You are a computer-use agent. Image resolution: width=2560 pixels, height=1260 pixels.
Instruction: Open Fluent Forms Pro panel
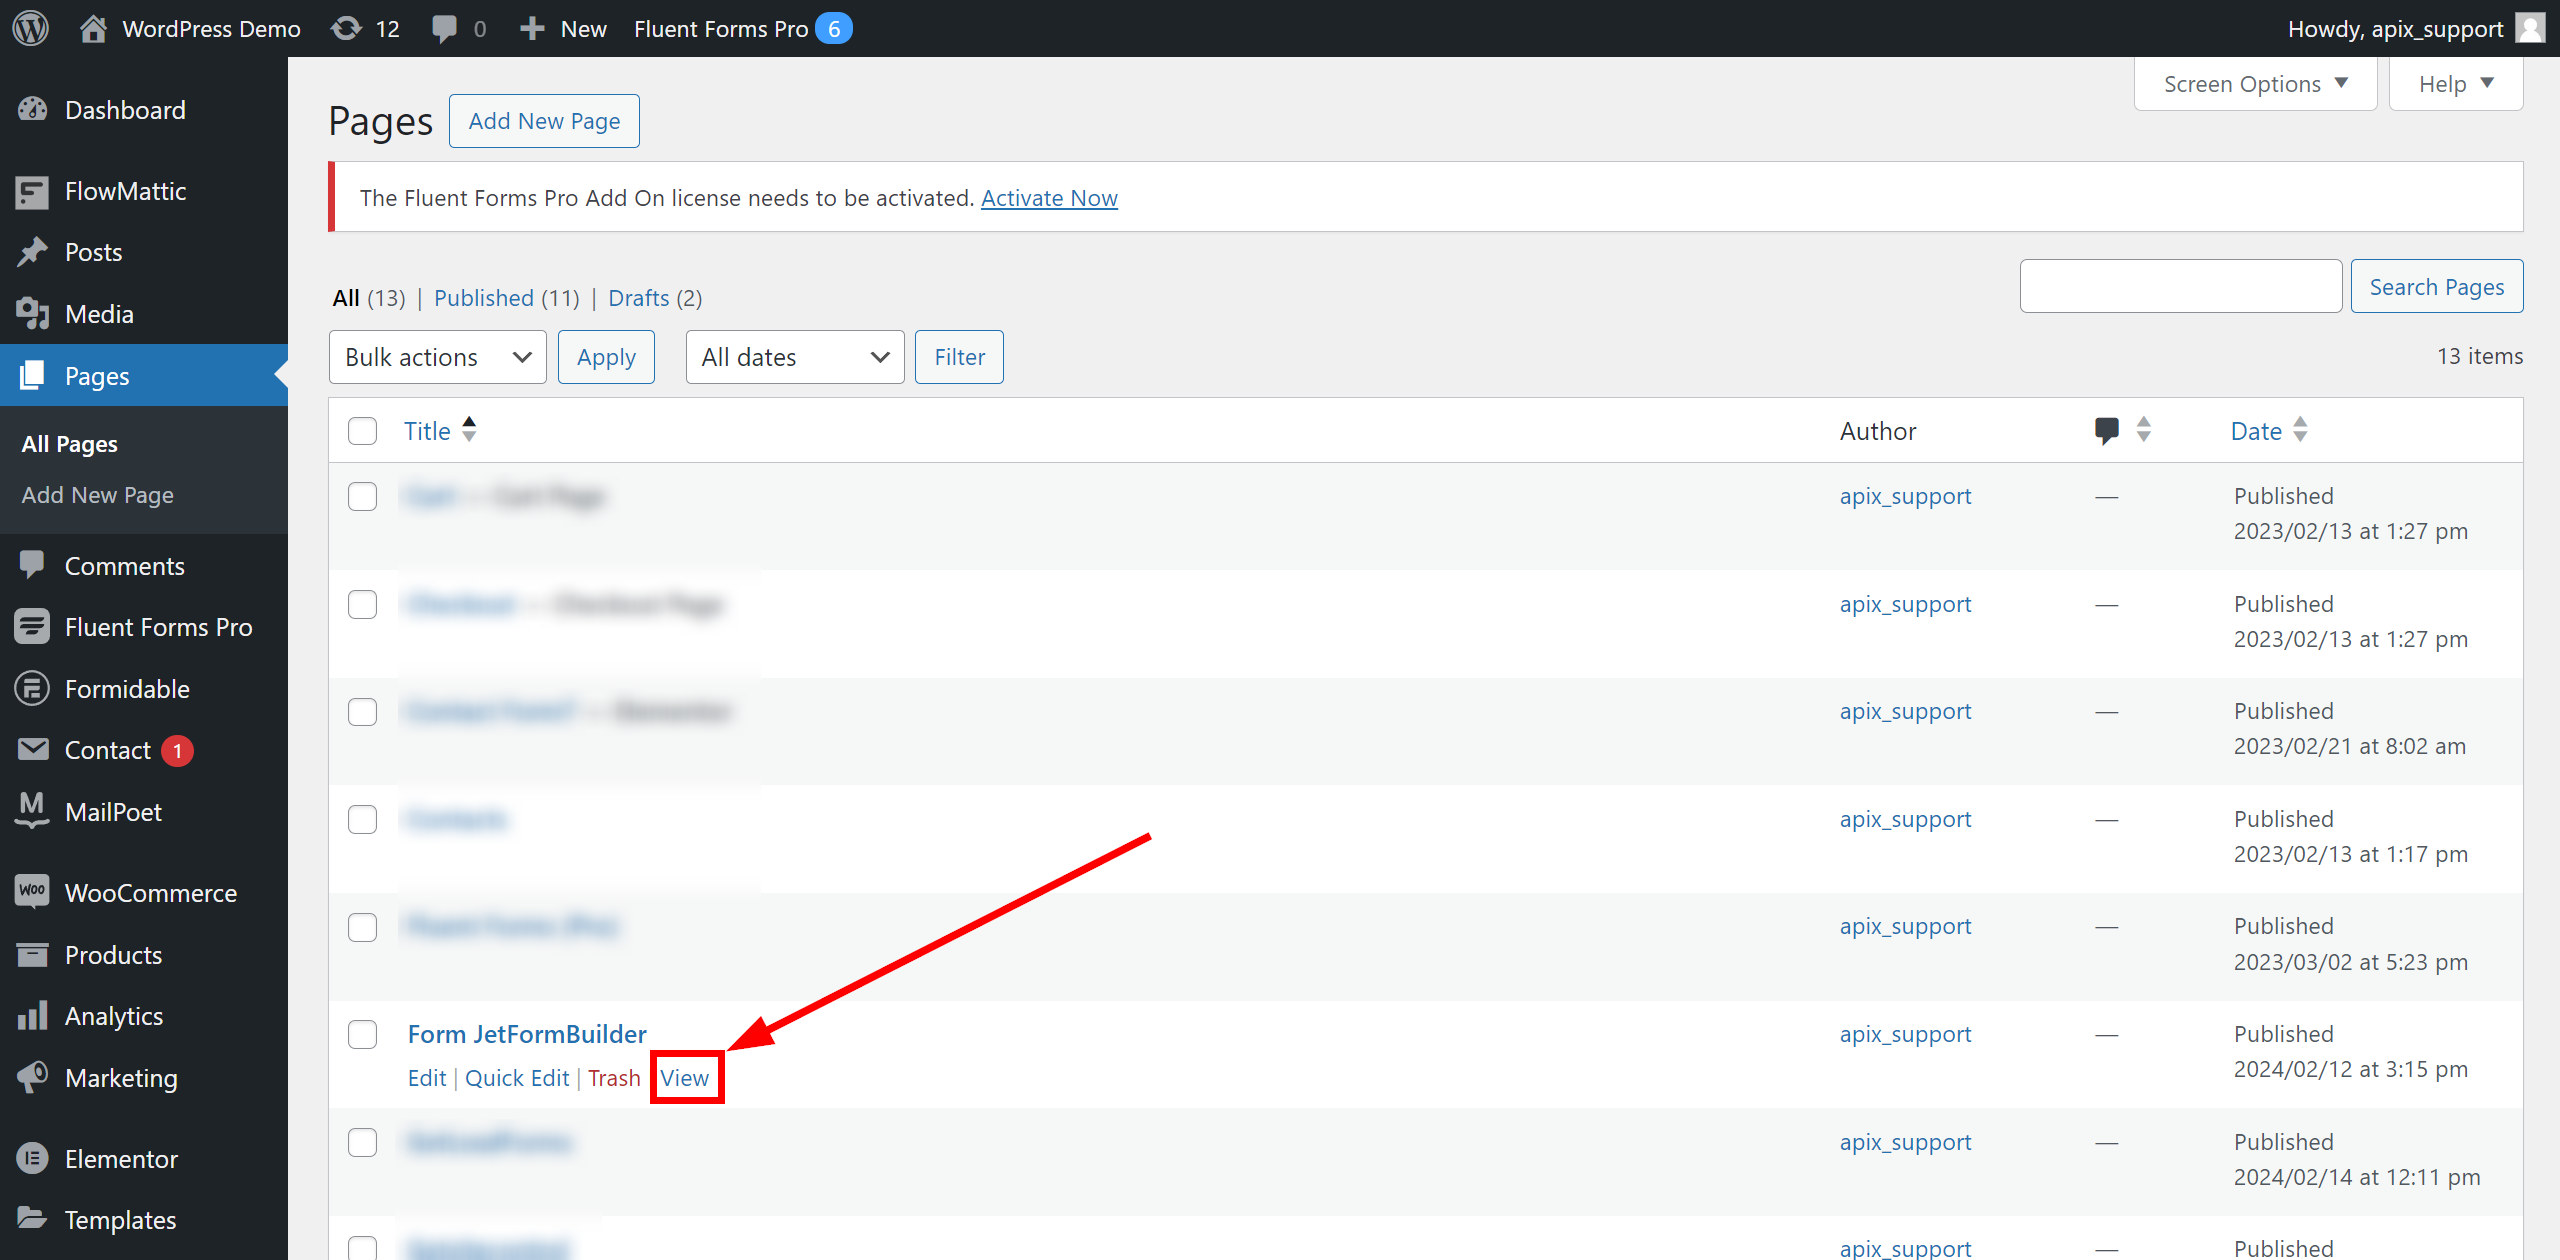(x=160, y=627)
